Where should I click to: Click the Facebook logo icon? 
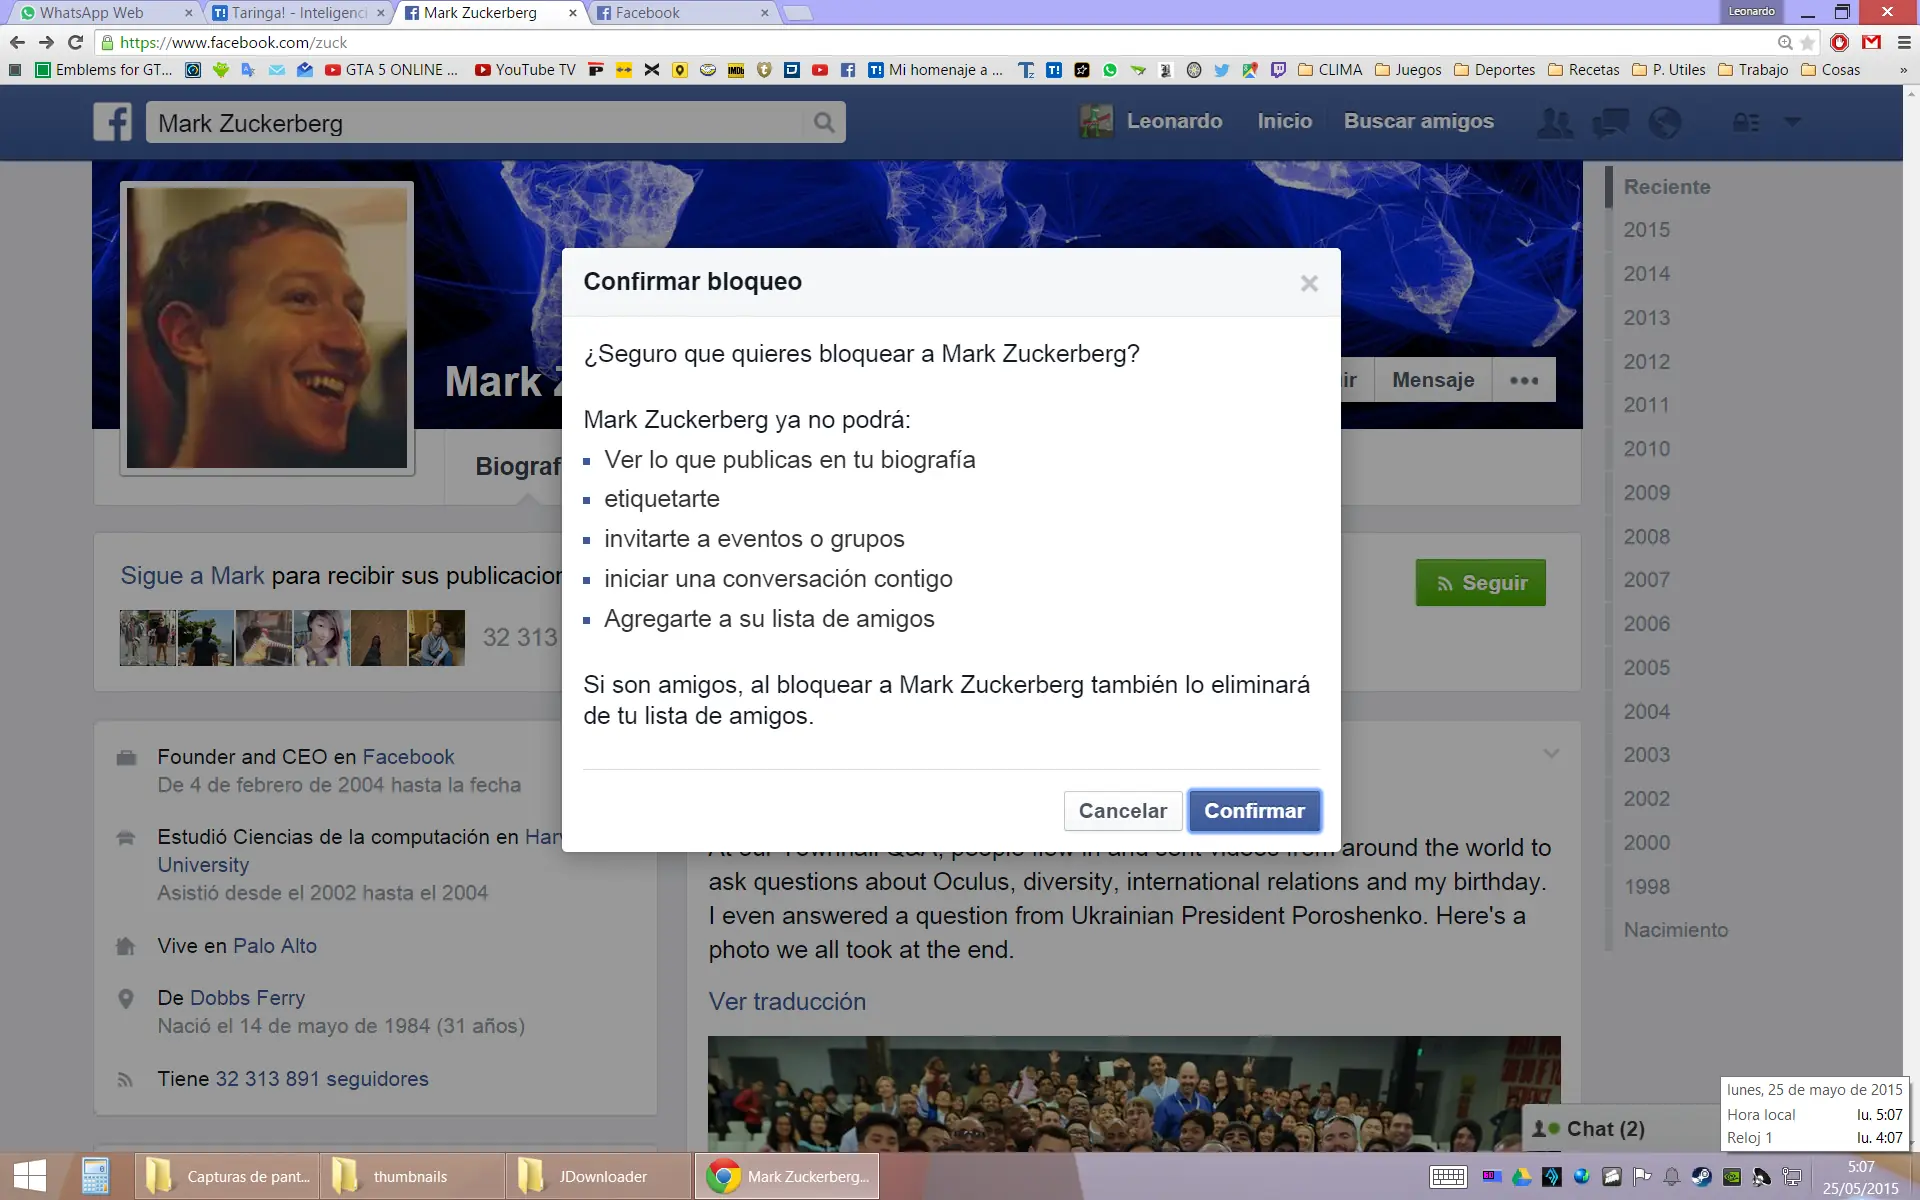(112, 122)
